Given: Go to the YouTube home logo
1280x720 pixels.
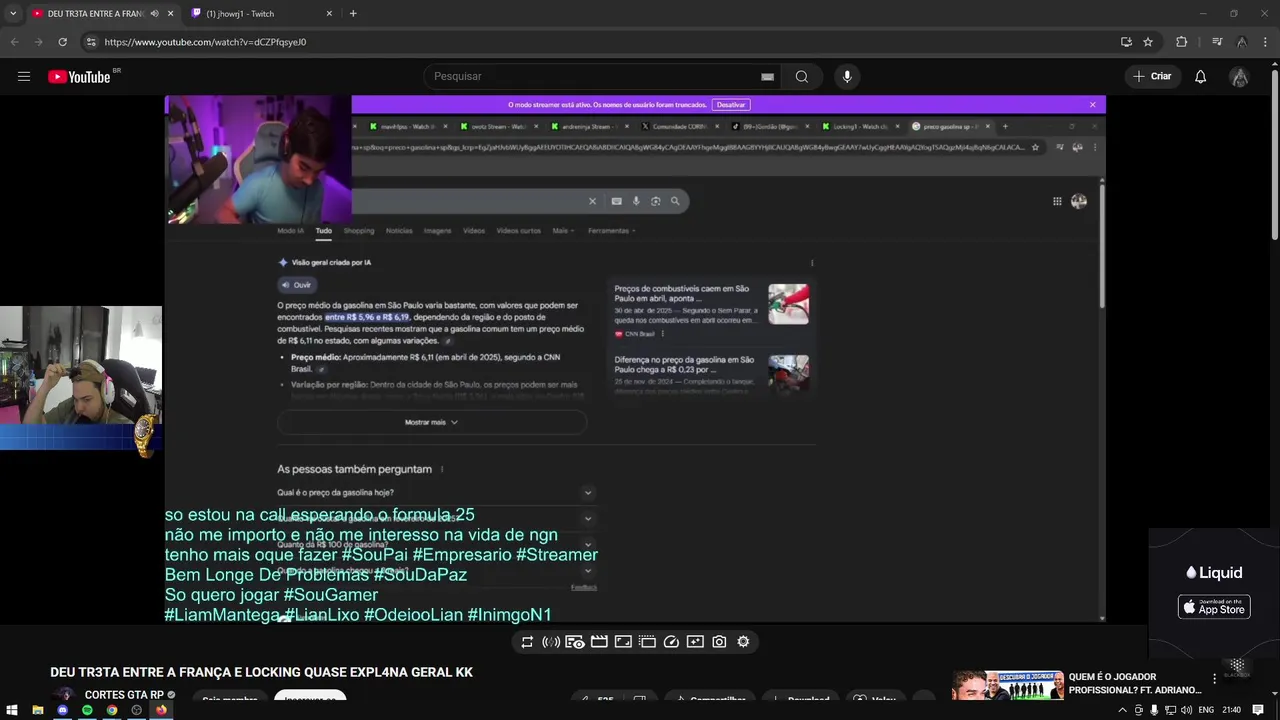Looking at the screenshot, I should pos(79,77).
